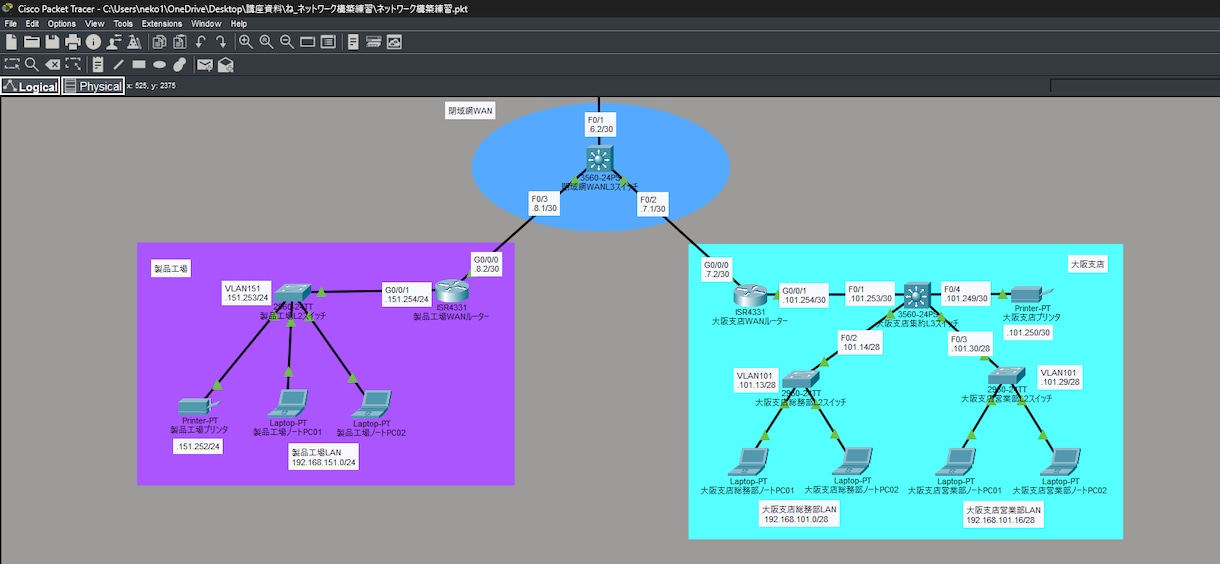The width and height of the screenshot is (1220, 564).
Task: Redo the last action
Action: pyautogui.click(x=220, y=42)
